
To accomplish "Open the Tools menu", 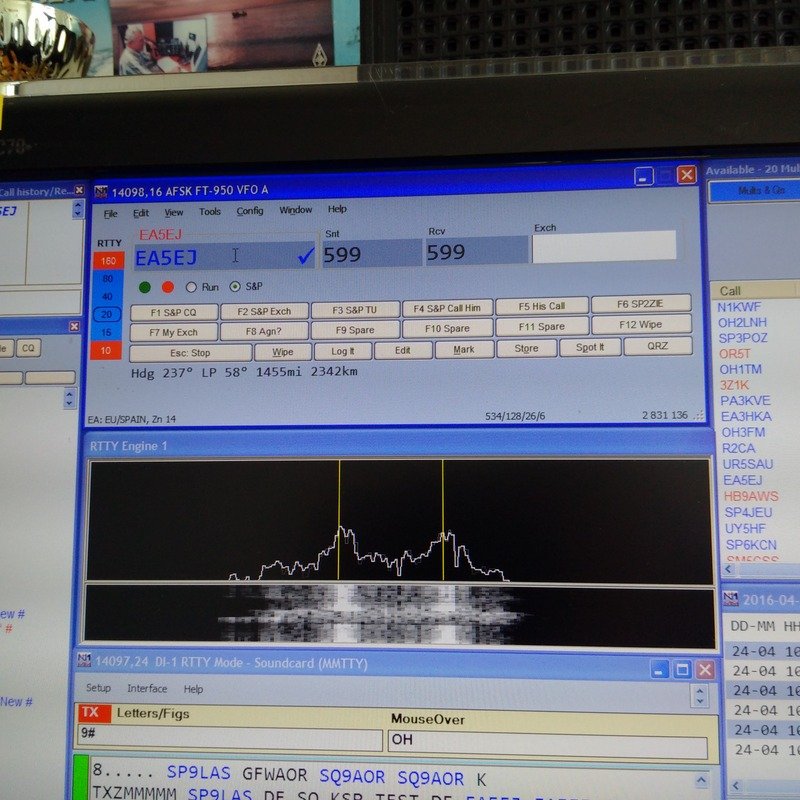I will [x=209, y=212].
